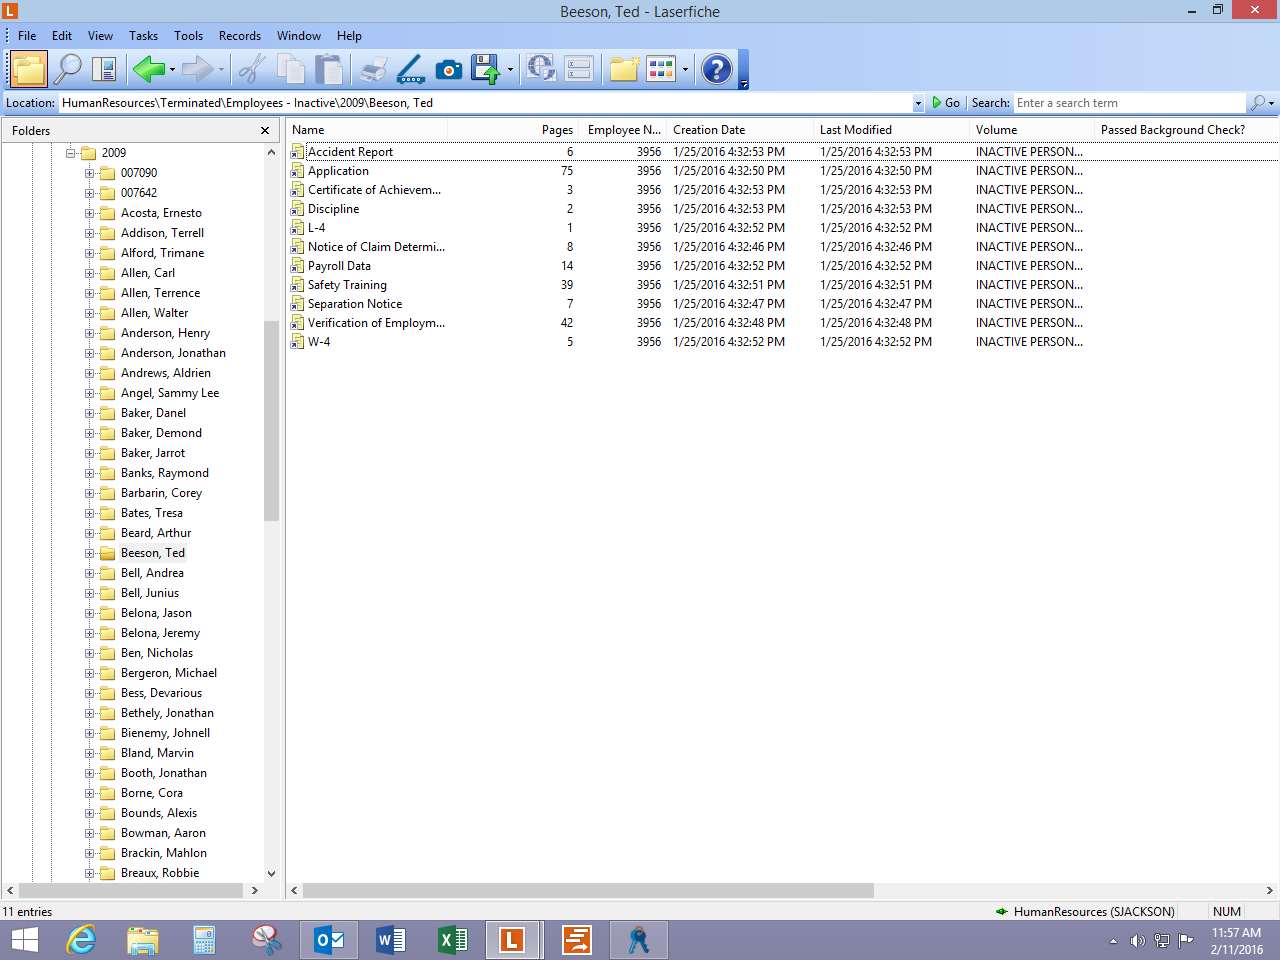Open the Location path dropdown arrow

point(918,103)
